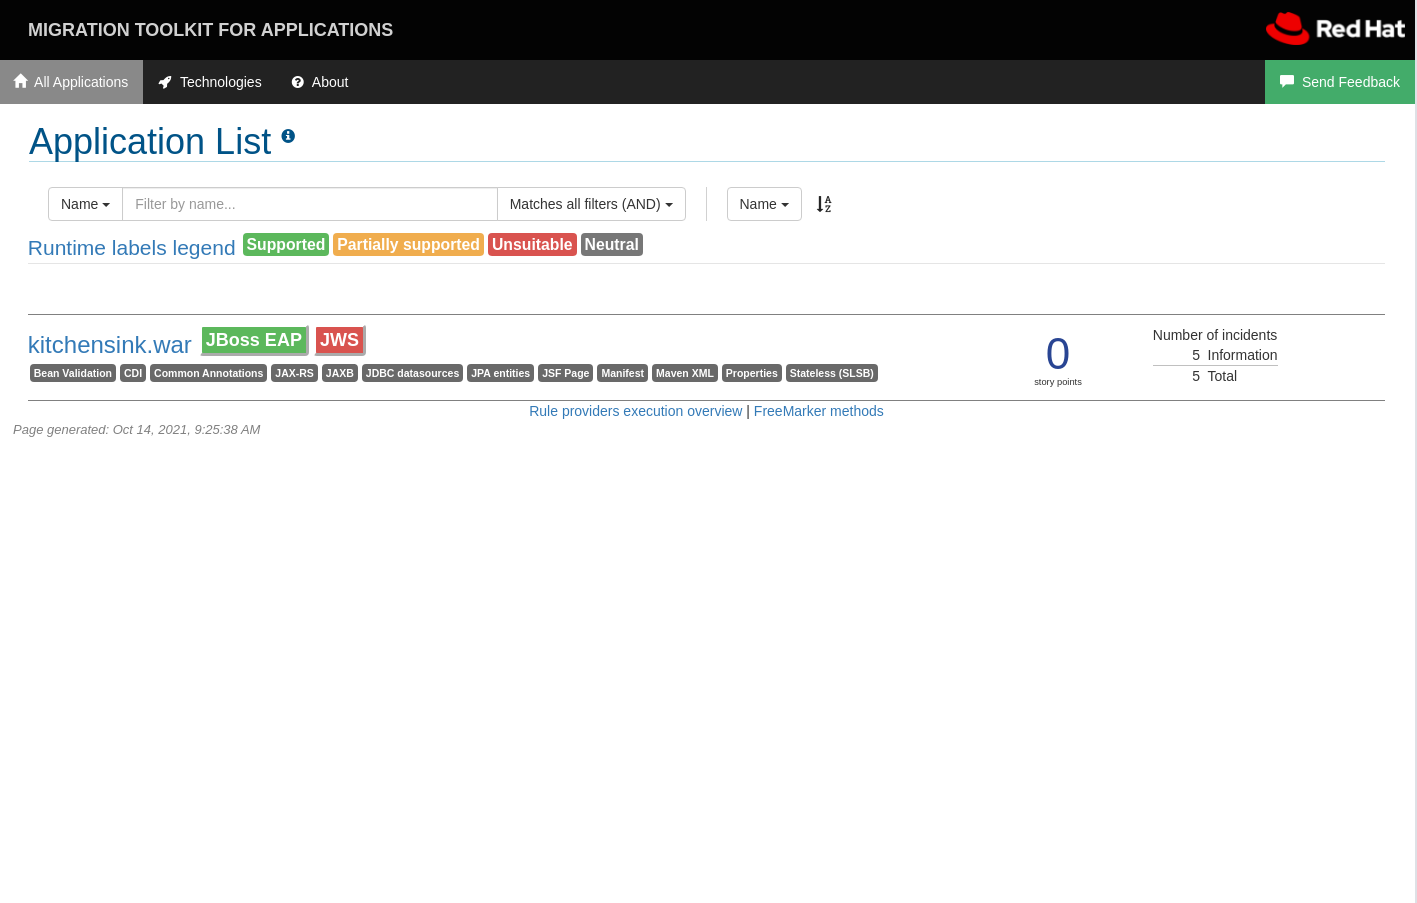The image size is (1417, 903).
Task: Click the JAX-RS tag
Action: (x=294, y=373)
